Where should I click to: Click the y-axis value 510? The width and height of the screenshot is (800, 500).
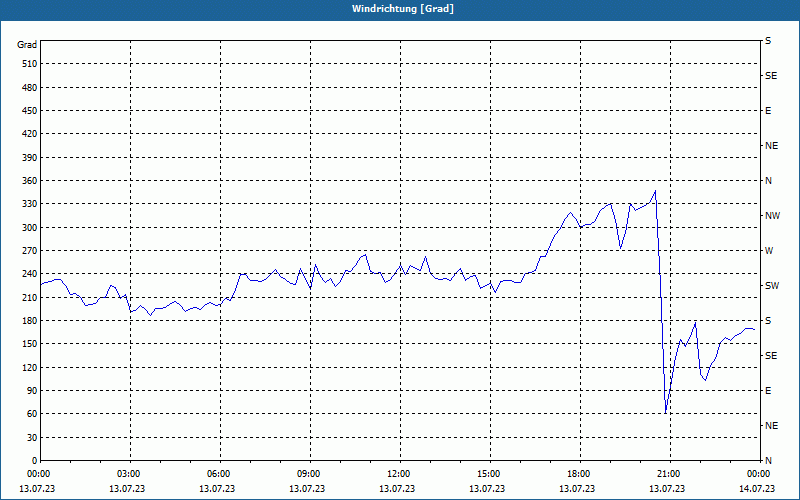(30, 64)
